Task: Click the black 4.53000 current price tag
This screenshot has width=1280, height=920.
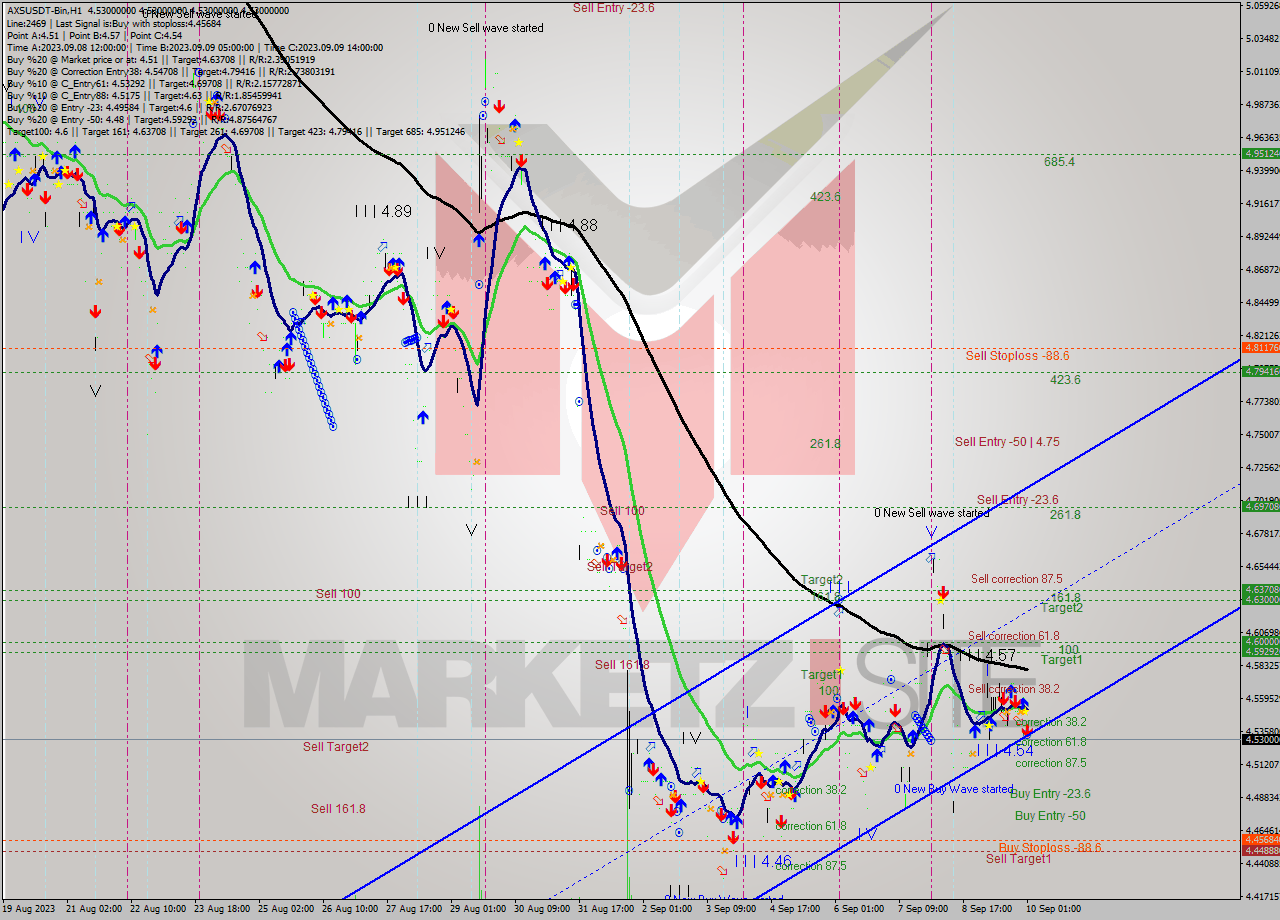Action: (x=1260, y=739)
